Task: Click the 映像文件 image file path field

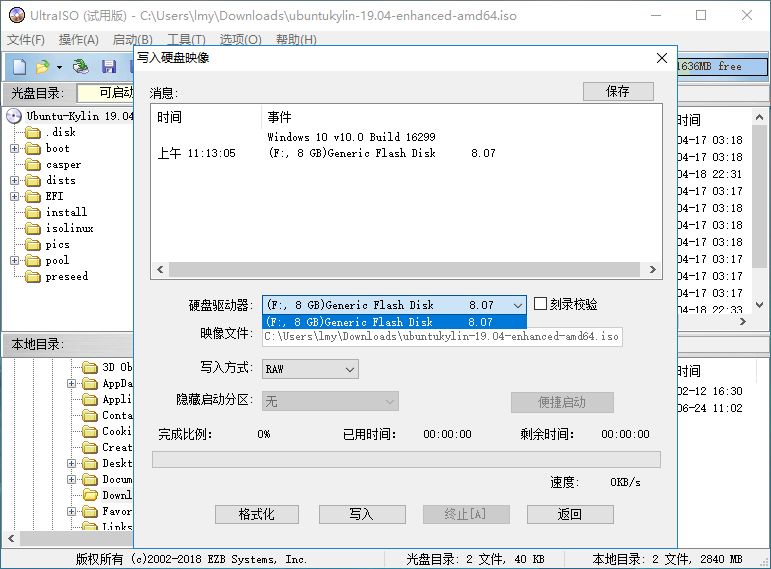Action: (x=442, y=337)
